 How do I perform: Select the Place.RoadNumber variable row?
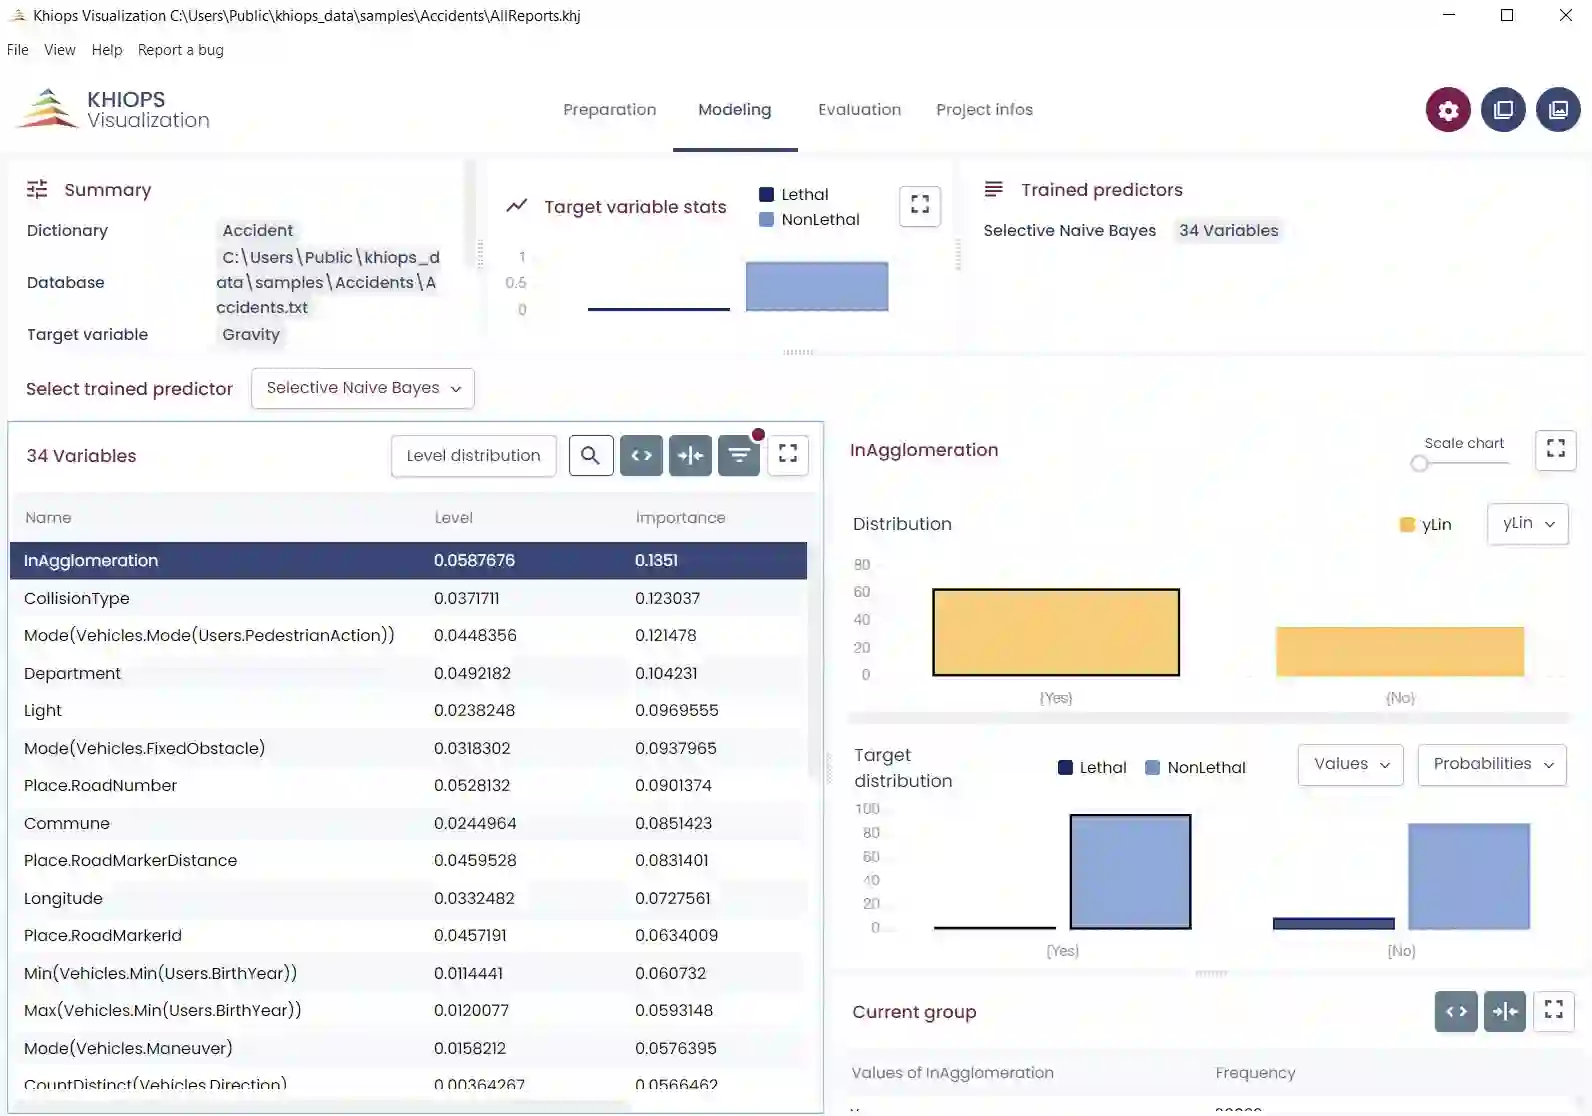tap(408, 786)
